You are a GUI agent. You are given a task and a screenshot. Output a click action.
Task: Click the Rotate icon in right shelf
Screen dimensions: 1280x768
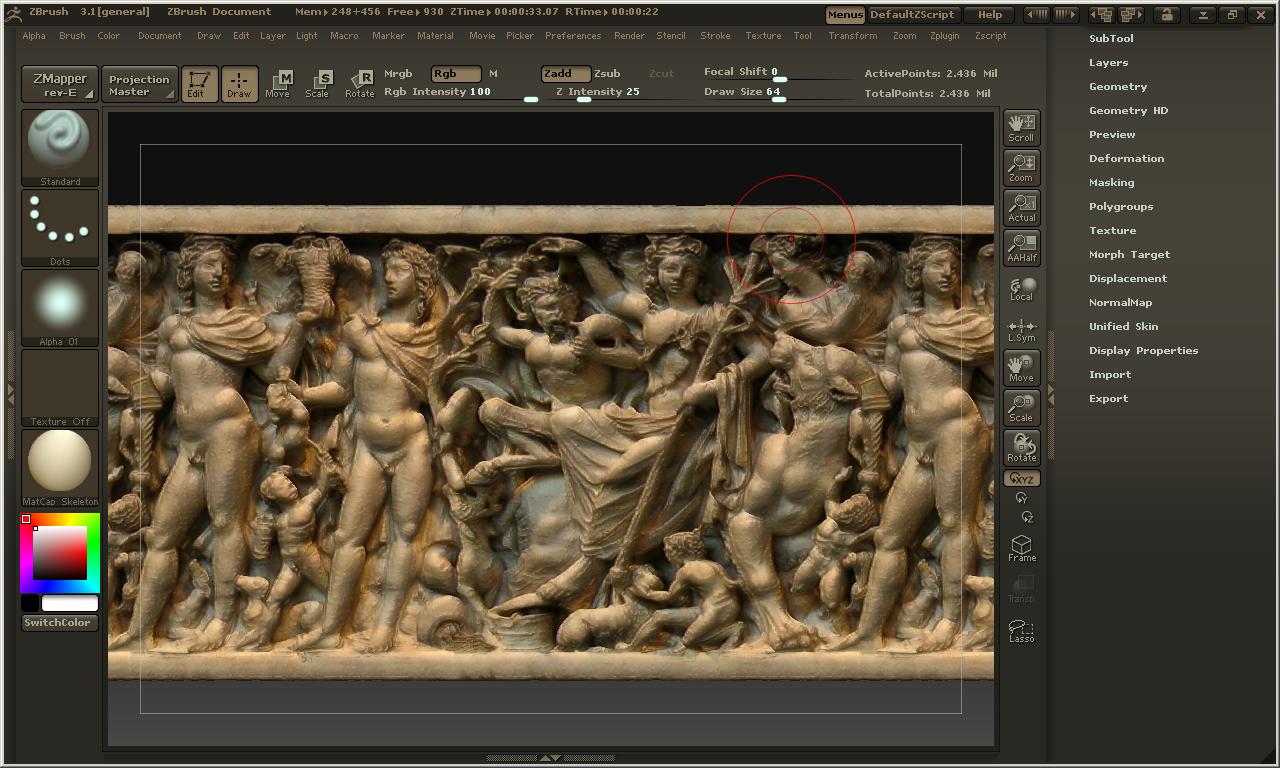click(1021, 448)
